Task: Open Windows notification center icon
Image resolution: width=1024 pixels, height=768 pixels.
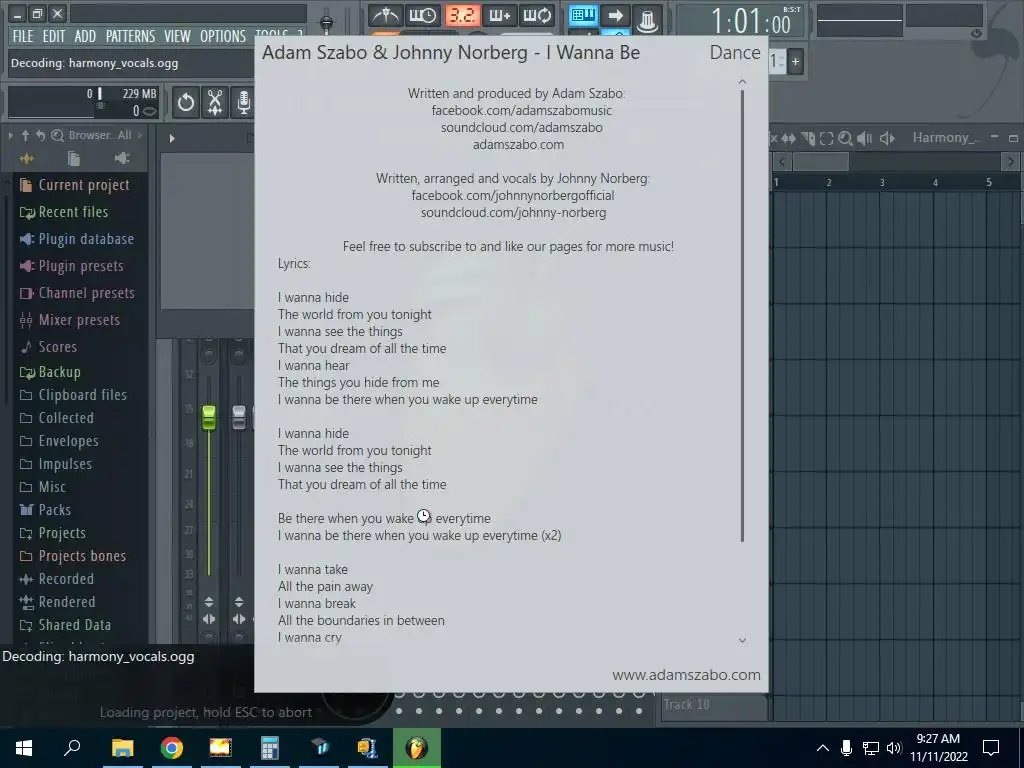Action: tap(991, 748)
